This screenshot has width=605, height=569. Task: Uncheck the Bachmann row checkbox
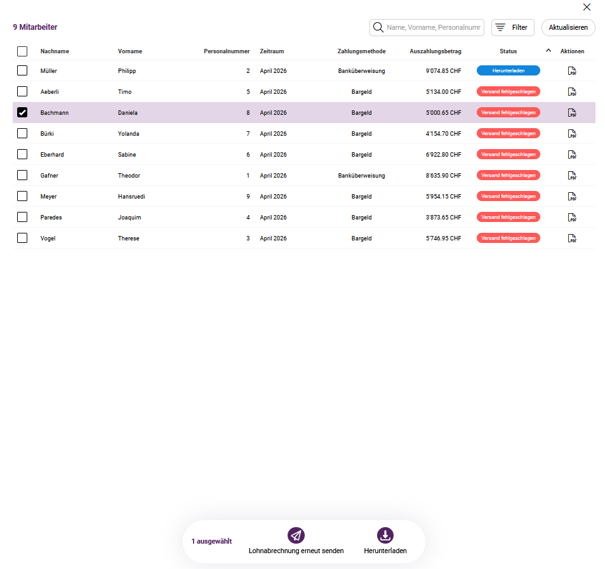point(22,112)
